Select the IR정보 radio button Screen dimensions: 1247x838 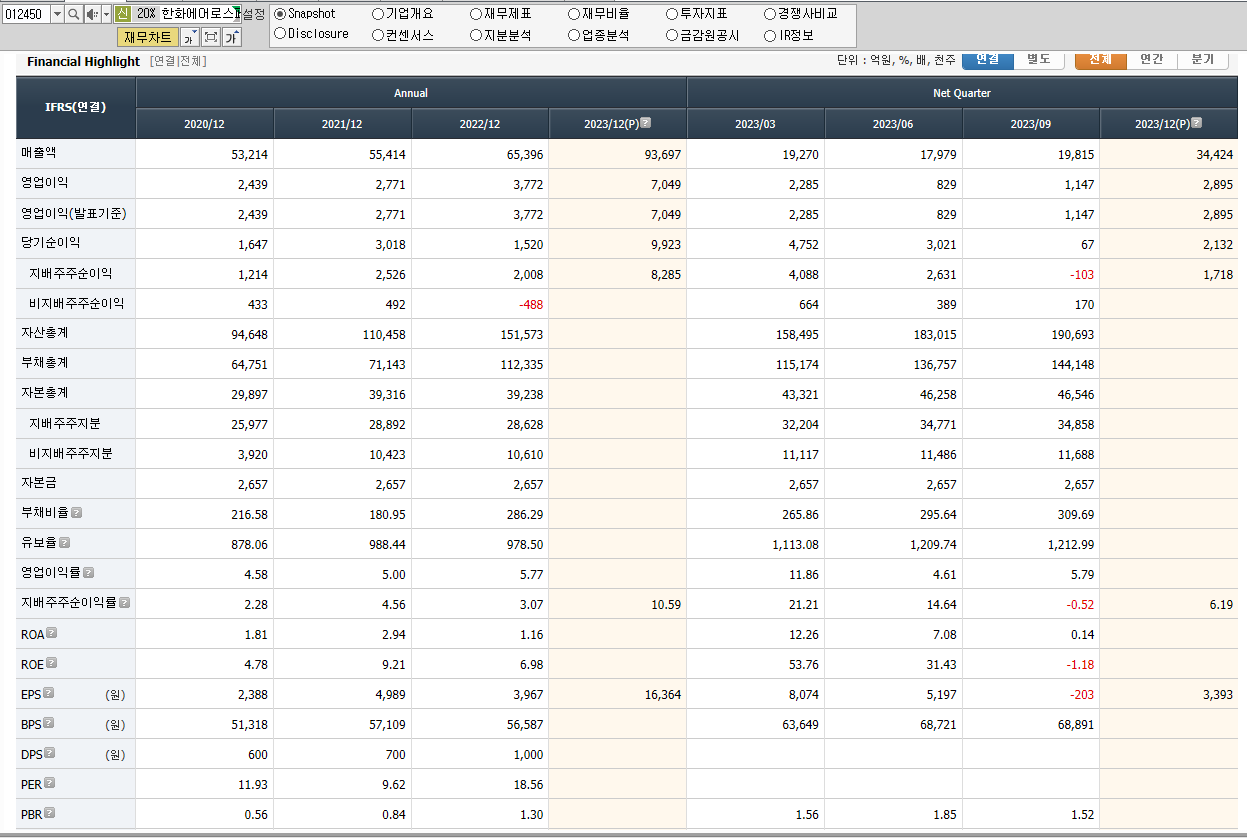770,35
